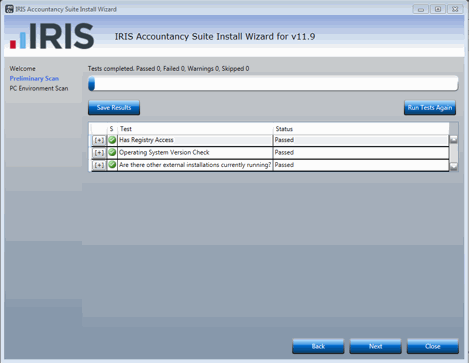Screen dimensions: 469x363
Task: Click the IRIS logo in the header
Action: 52,36
